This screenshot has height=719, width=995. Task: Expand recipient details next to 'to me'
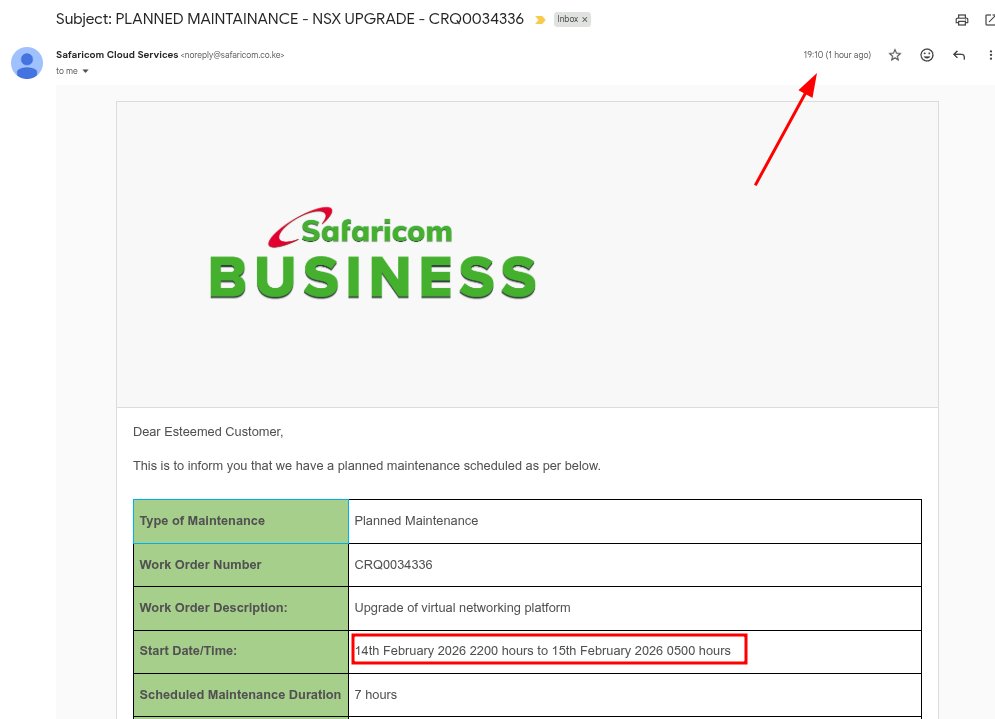click(x=85, y=71)
